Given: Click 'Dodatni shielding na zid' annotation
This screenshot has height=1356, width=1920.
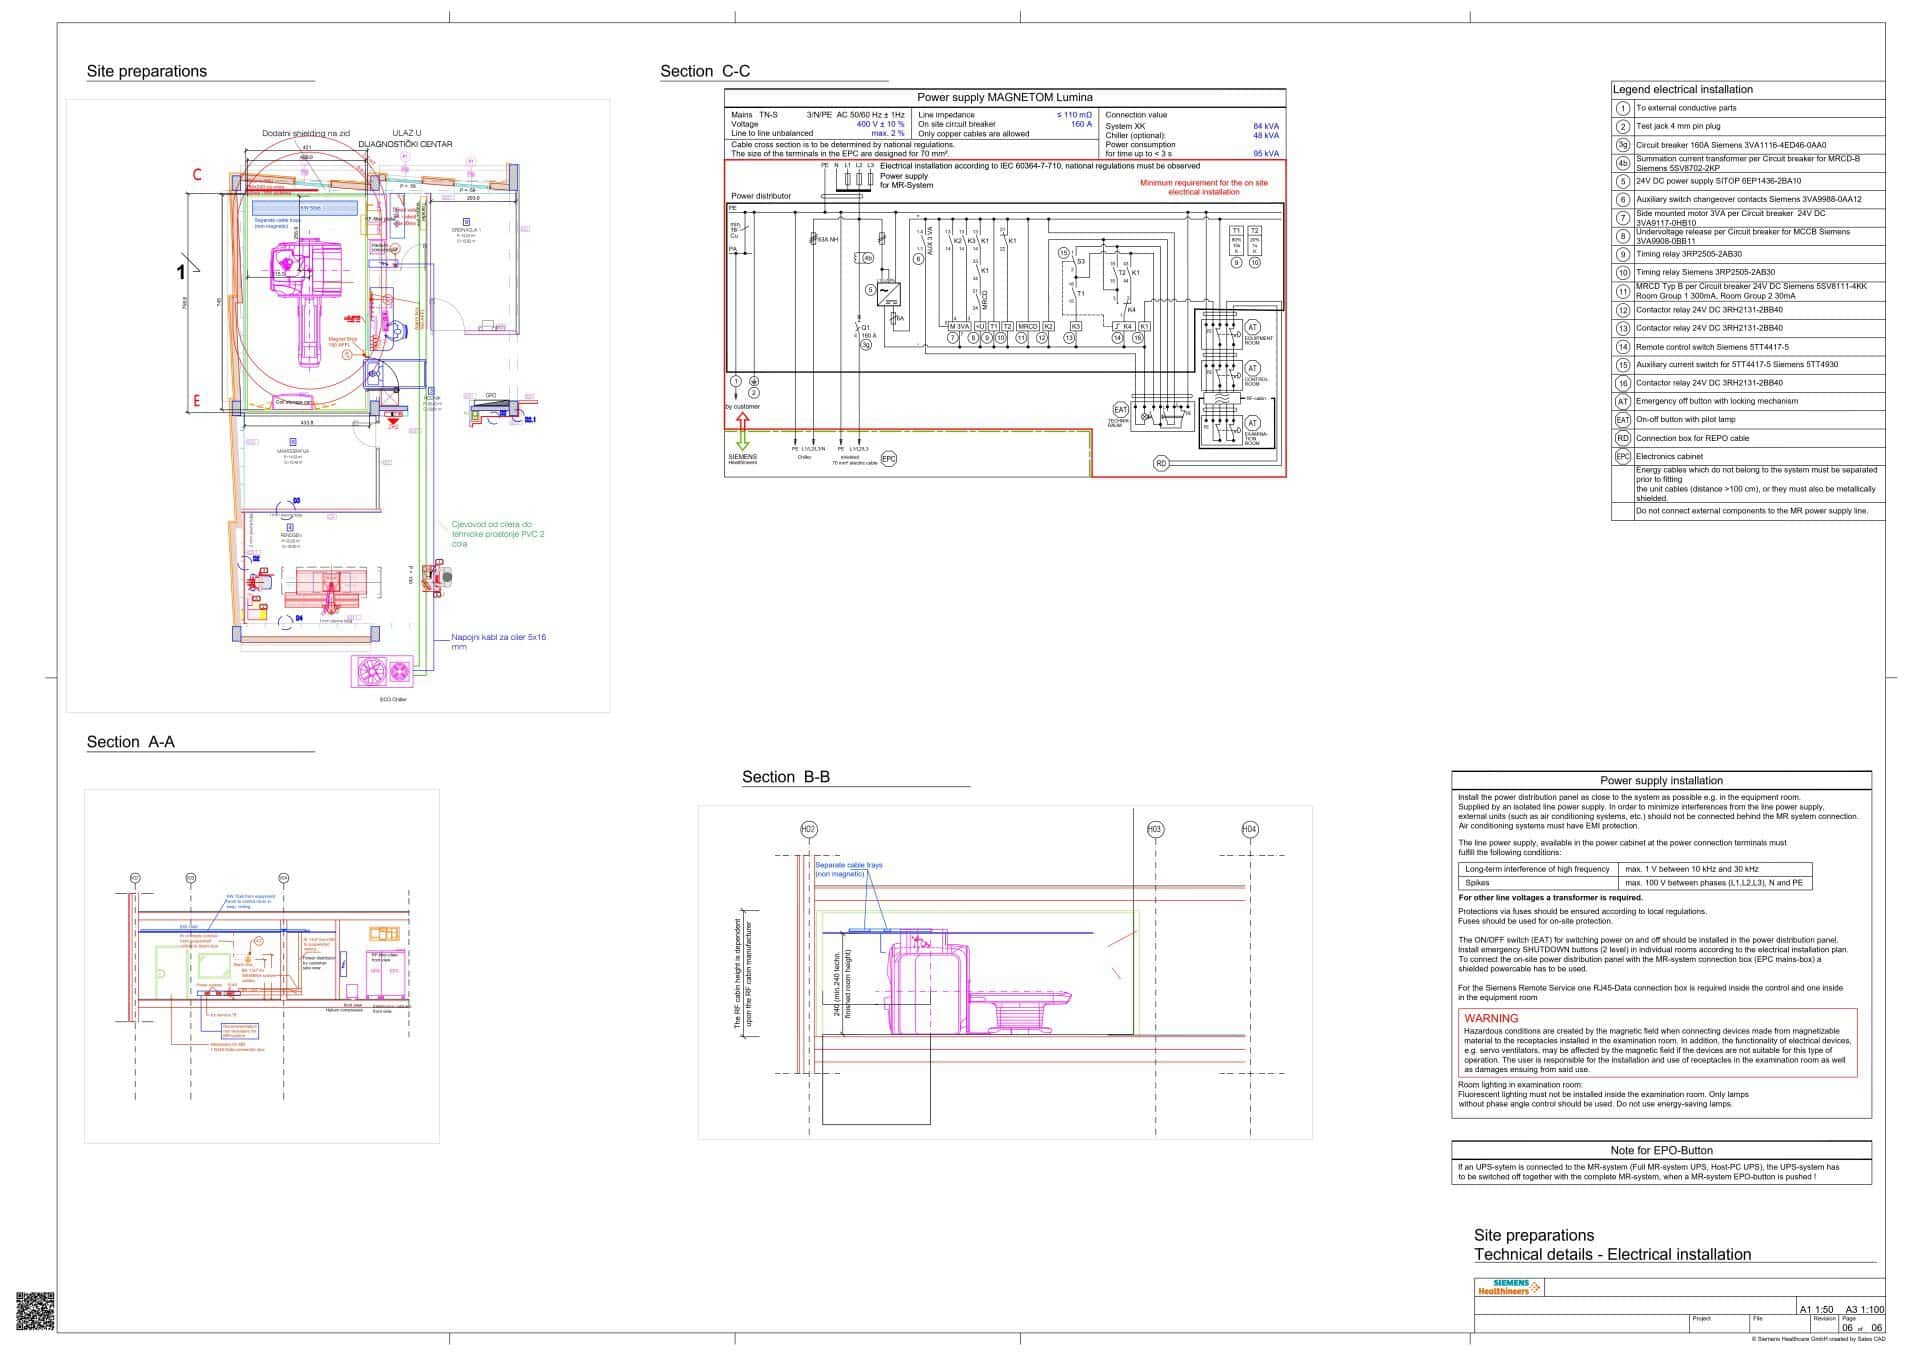Looking at the screenshot, I should tap(306, 133).
